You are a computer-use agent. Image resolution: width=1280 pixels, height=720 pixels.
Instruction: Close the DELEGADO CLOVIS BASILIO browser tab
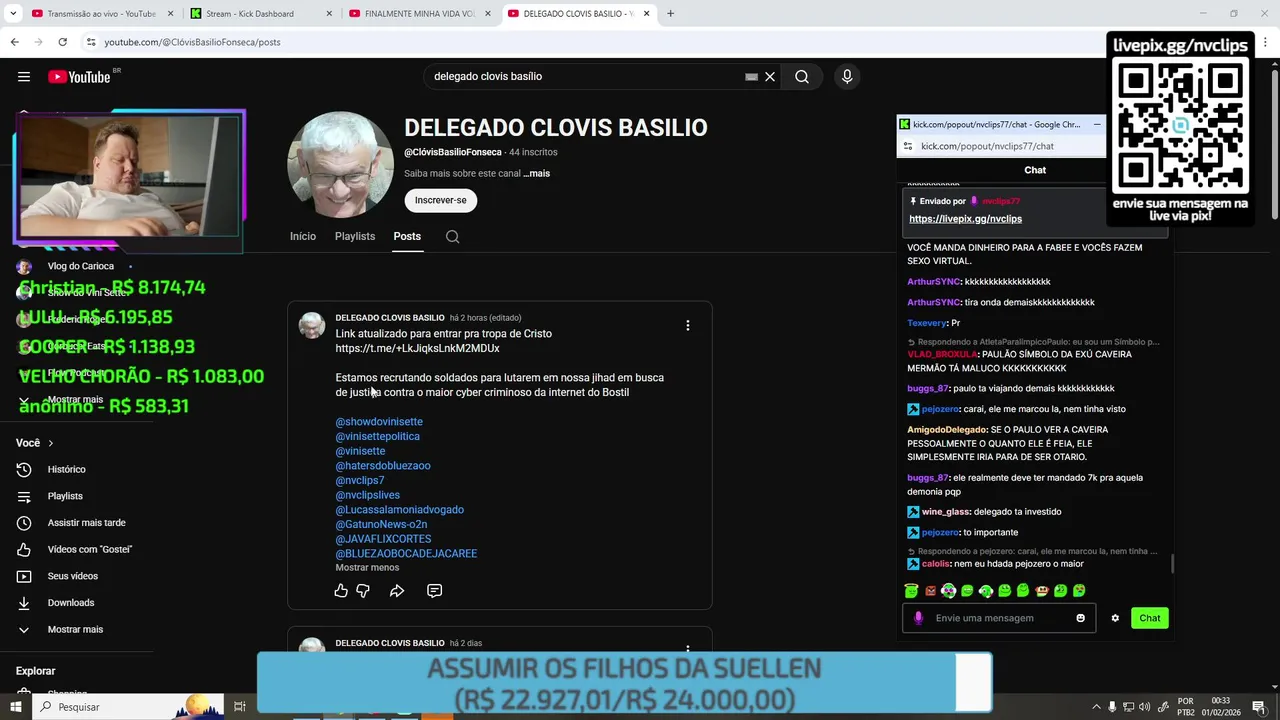tap(647, 14)
